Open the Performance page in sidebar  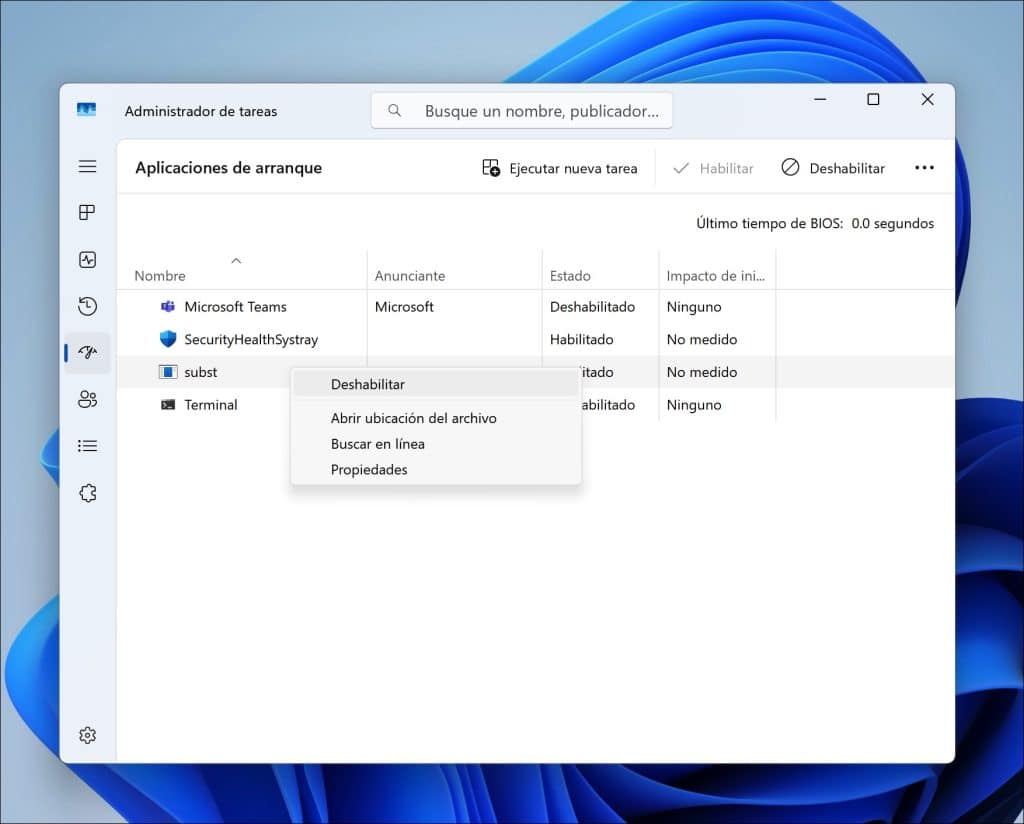pyautogui.click(x=88, y=260)
